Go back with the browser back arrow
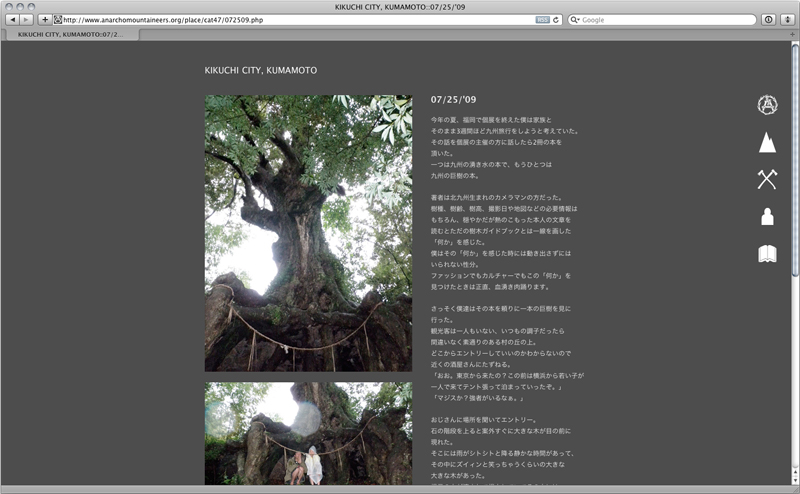Image resolution: width=800 pixels, height=494 pixels. click(x=12, y=20)
